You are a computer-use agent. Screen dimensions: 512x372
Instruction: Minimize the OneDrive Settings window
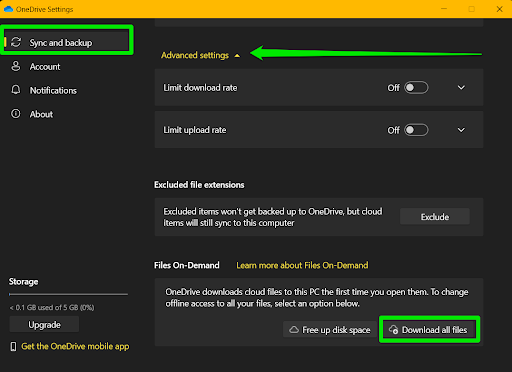[444, 9]
